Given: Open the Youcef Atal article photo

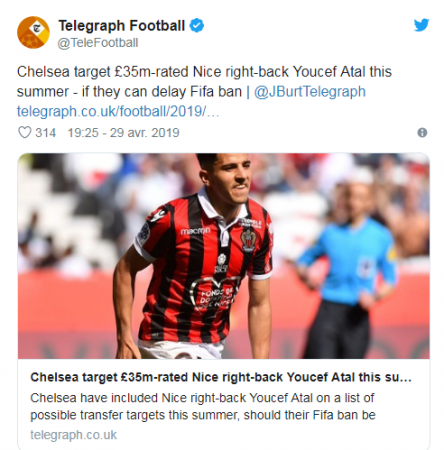Looking at the screenshot, I should click(224, 256).
